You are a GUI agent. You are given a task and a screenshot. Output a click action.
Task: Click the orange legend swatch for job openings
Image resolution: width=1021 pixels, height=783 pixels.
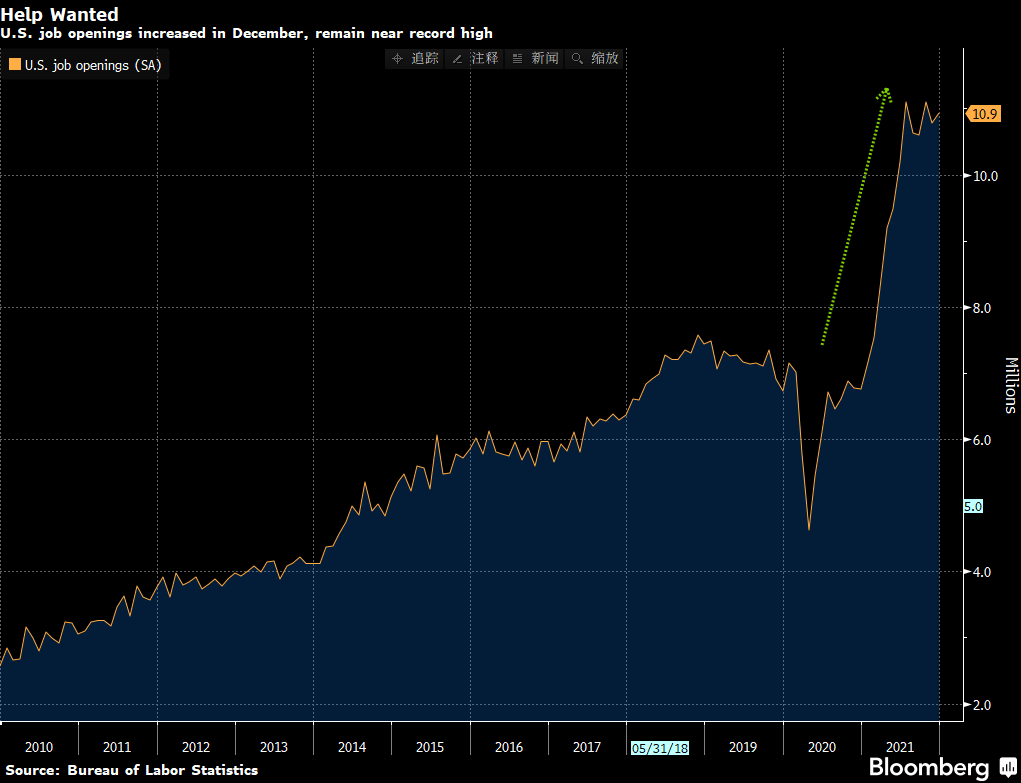tap(14, 66)
